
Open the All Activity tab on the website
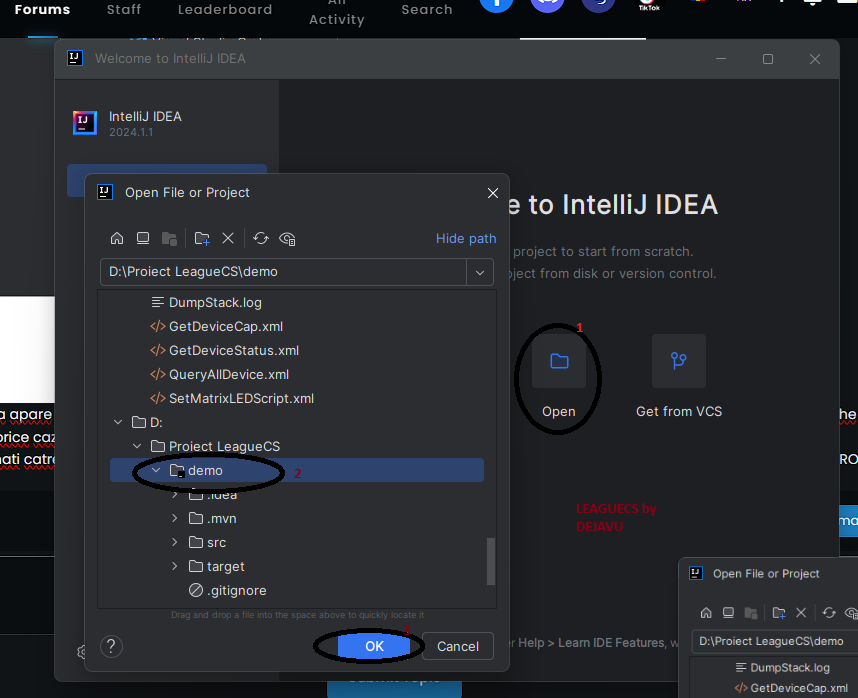point(337,13)
